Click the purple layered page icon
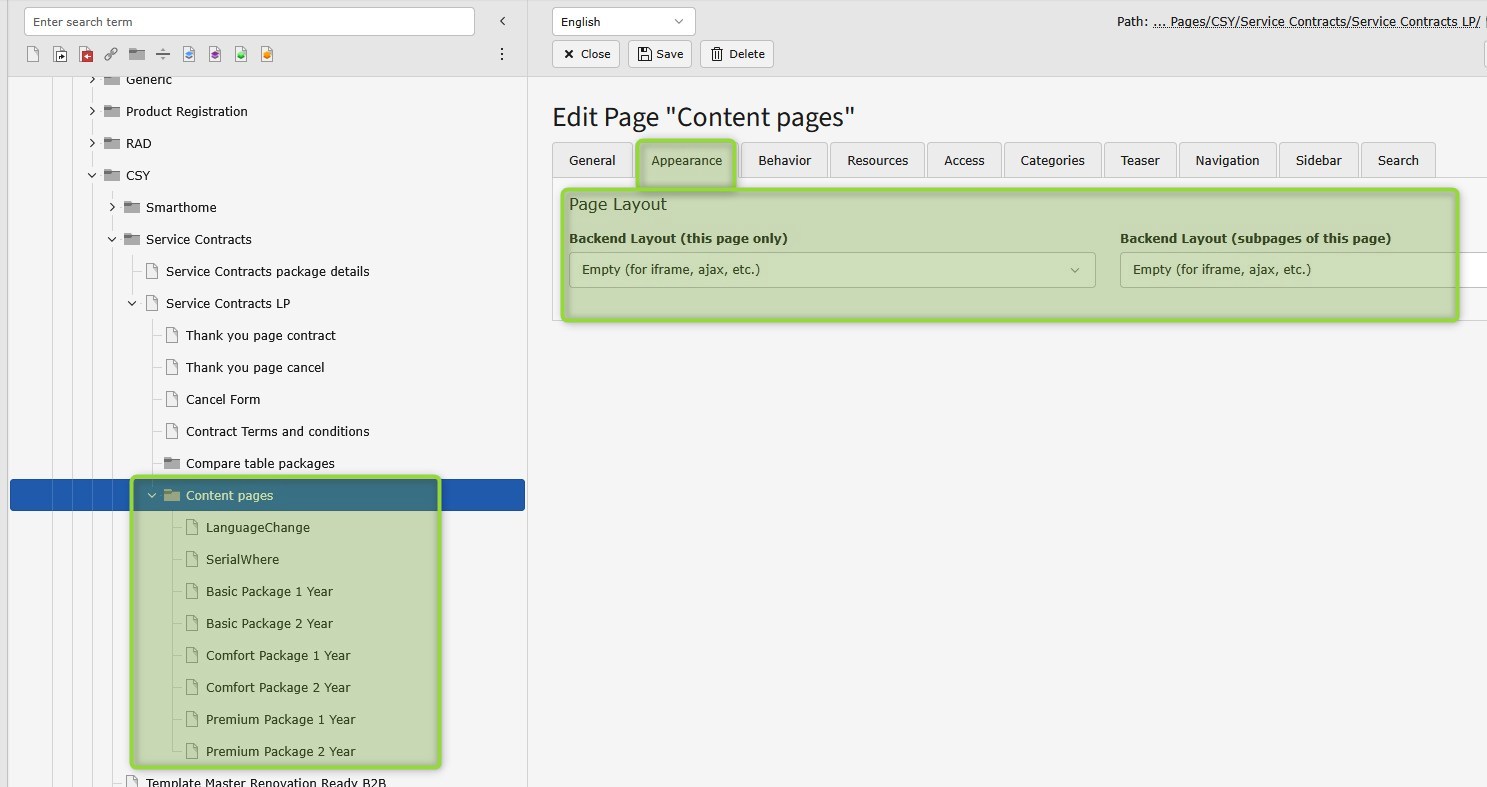This screenshot has height=787, width=1487. click(215, 54)
